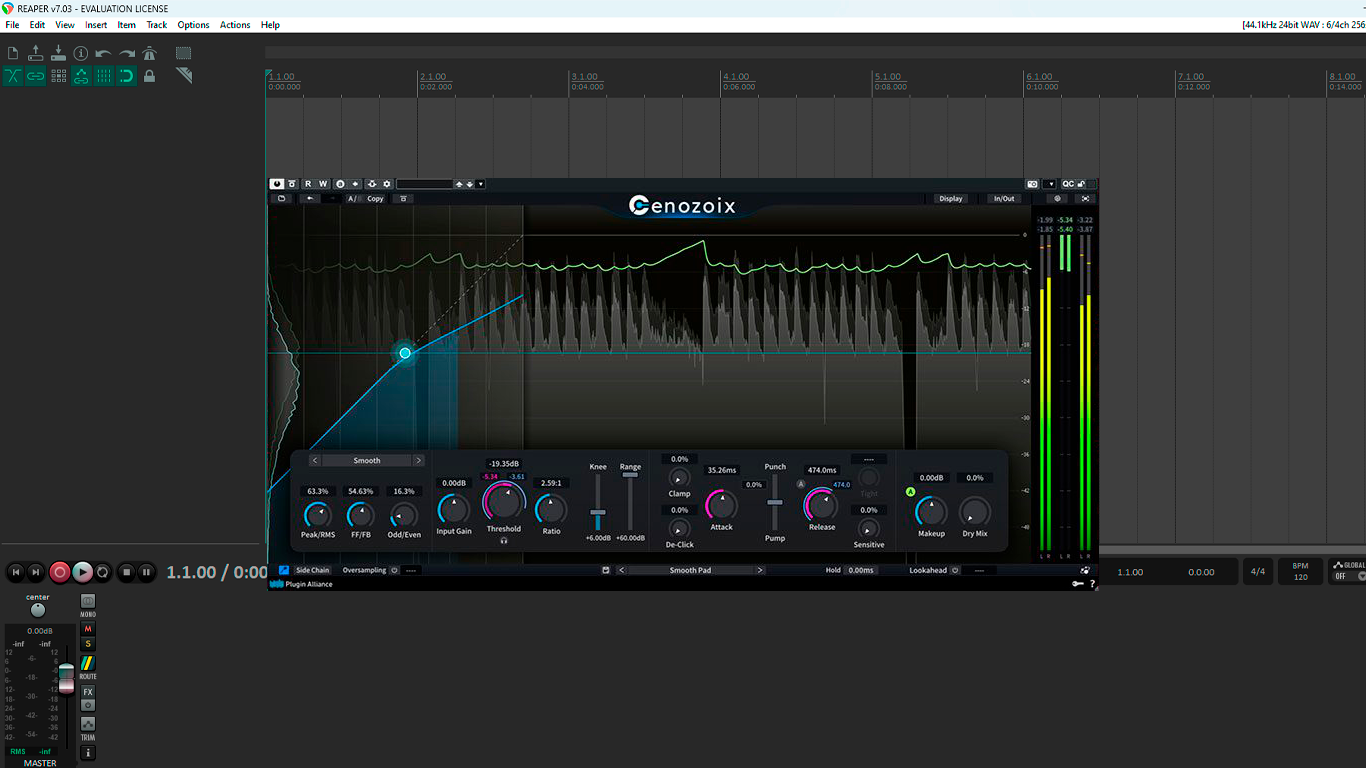This screenshot has height=768, width=1366.
Task: Select next compressor style right of Smooth
Action: pyautogui.click(x=418, y=460)
